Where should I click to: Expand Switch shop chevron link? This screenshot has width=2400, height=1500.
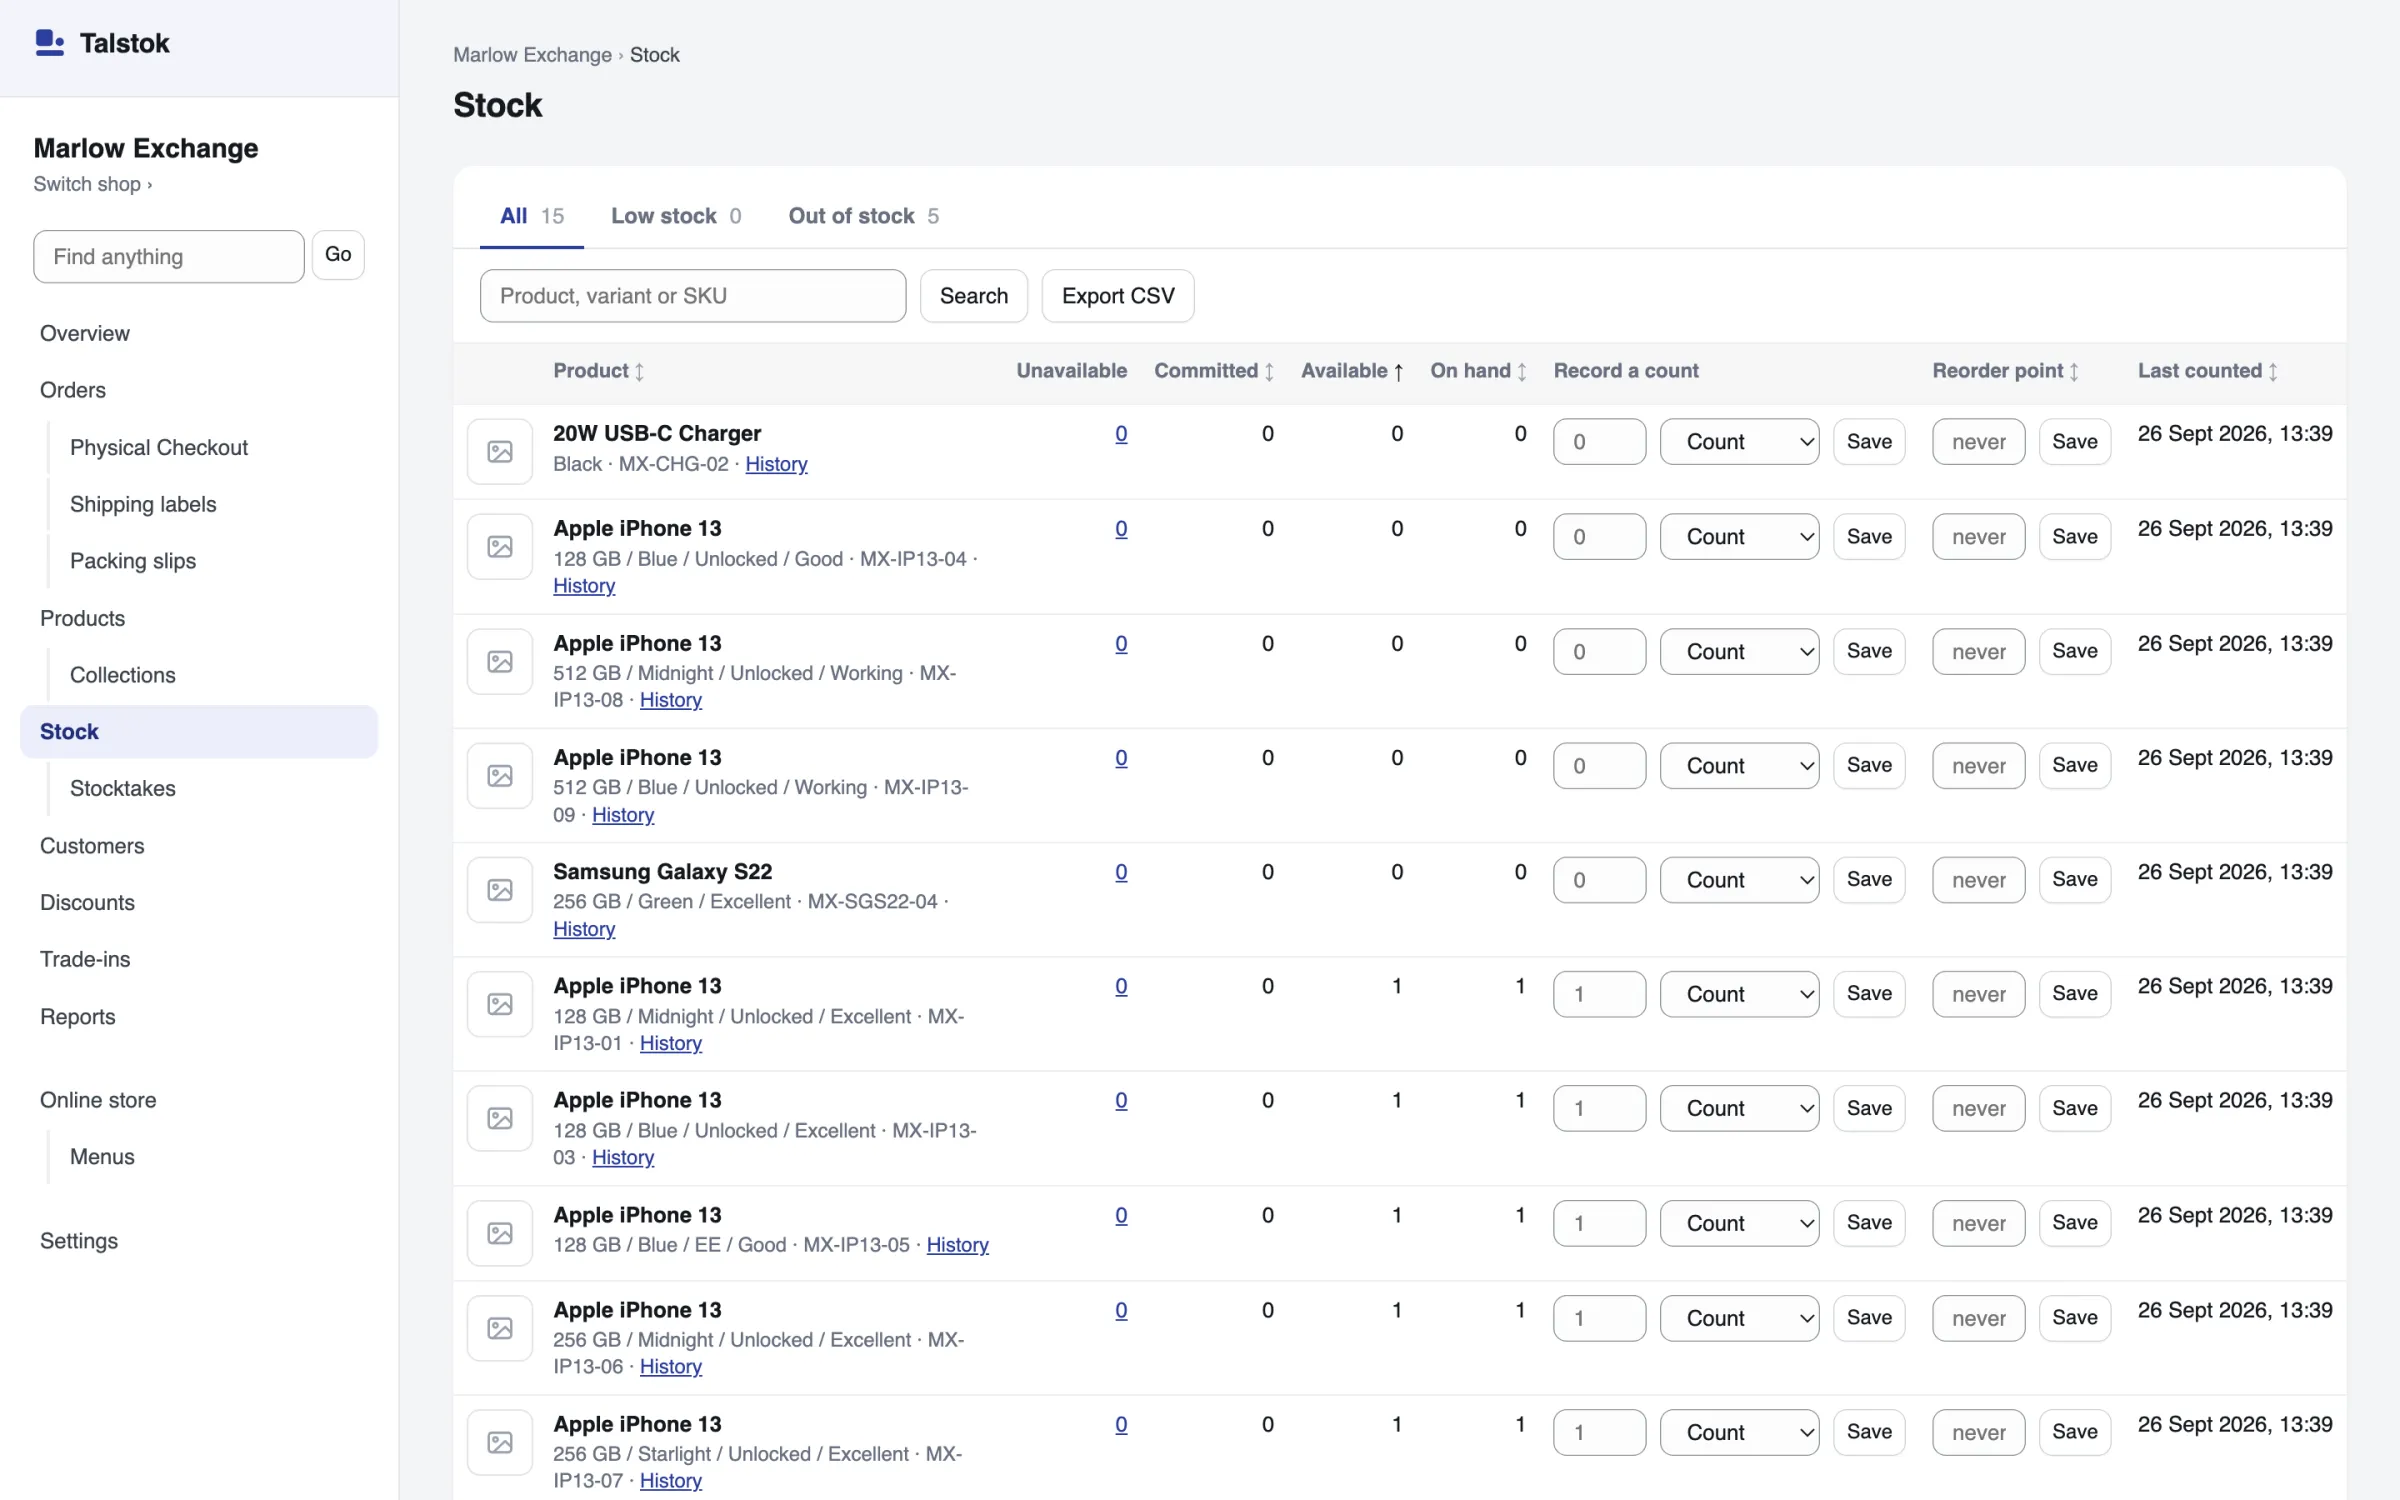(x=93, y=184)
